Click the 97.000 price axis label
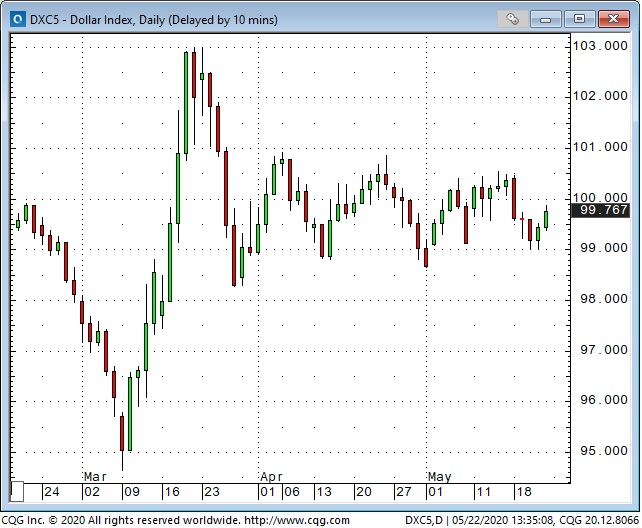Screen dimensions: 642x528 tap(604, 350)
